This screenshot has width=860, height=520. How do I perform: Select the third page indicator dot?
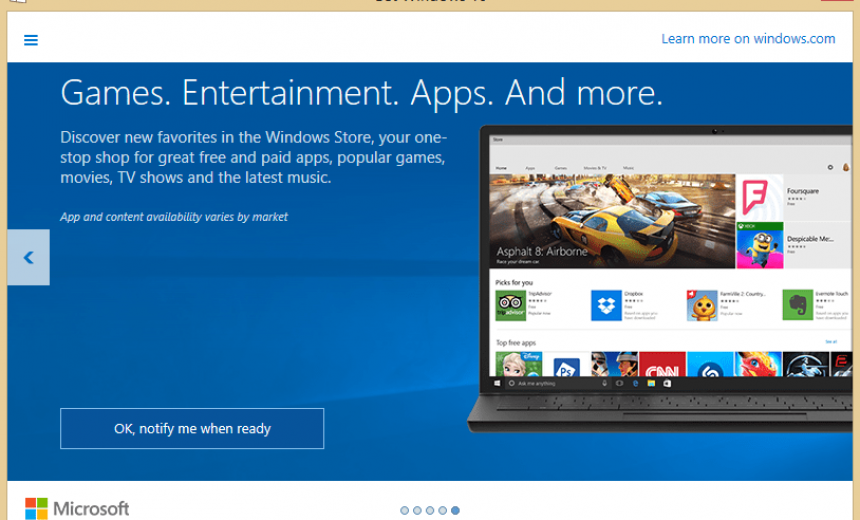430,510
